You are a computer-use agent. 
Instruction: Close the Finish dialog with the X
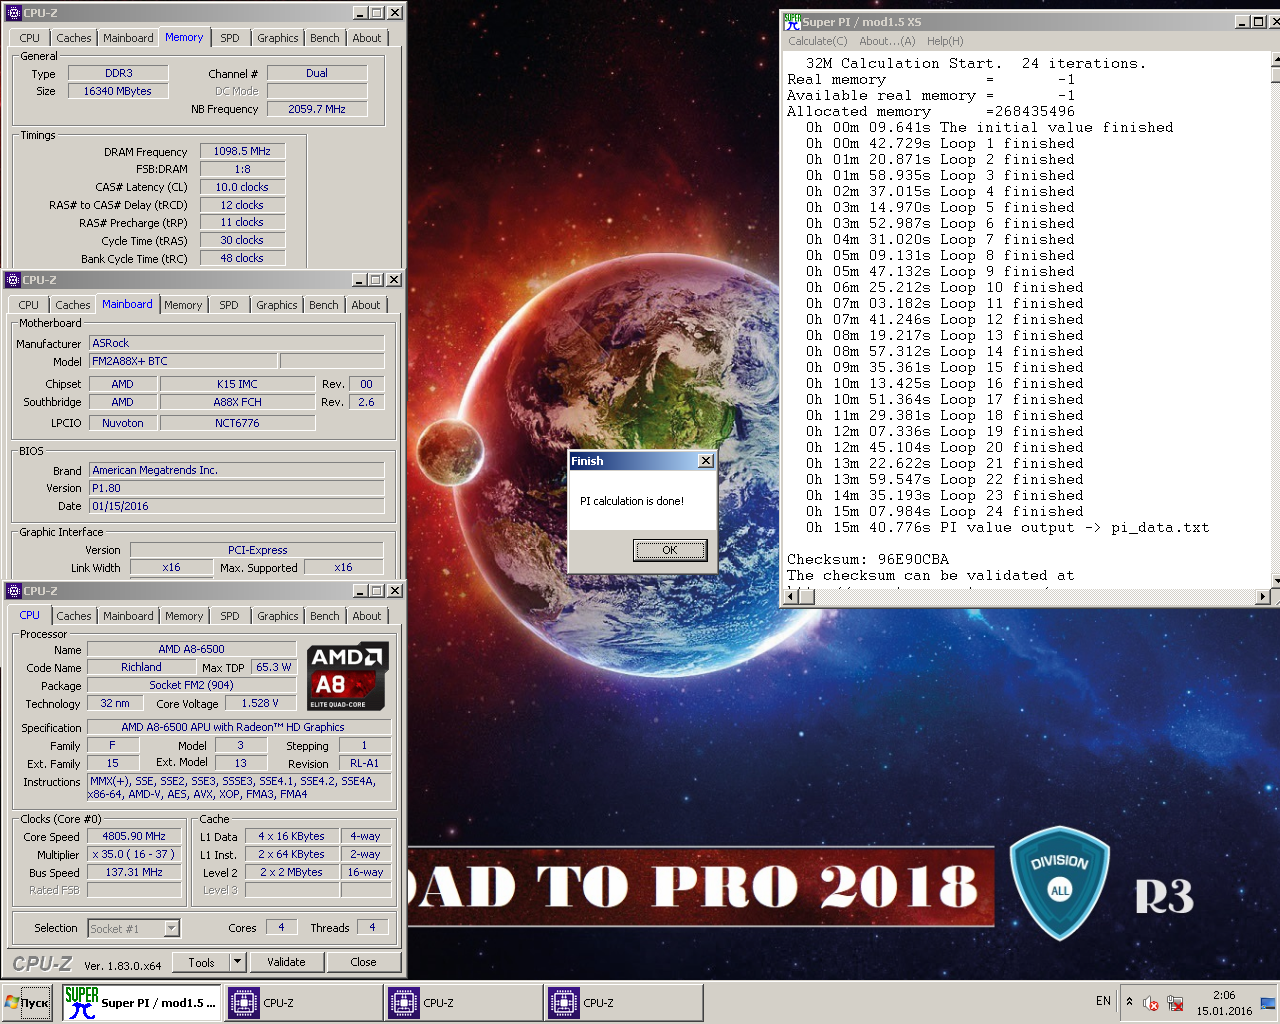pos(706,461)
